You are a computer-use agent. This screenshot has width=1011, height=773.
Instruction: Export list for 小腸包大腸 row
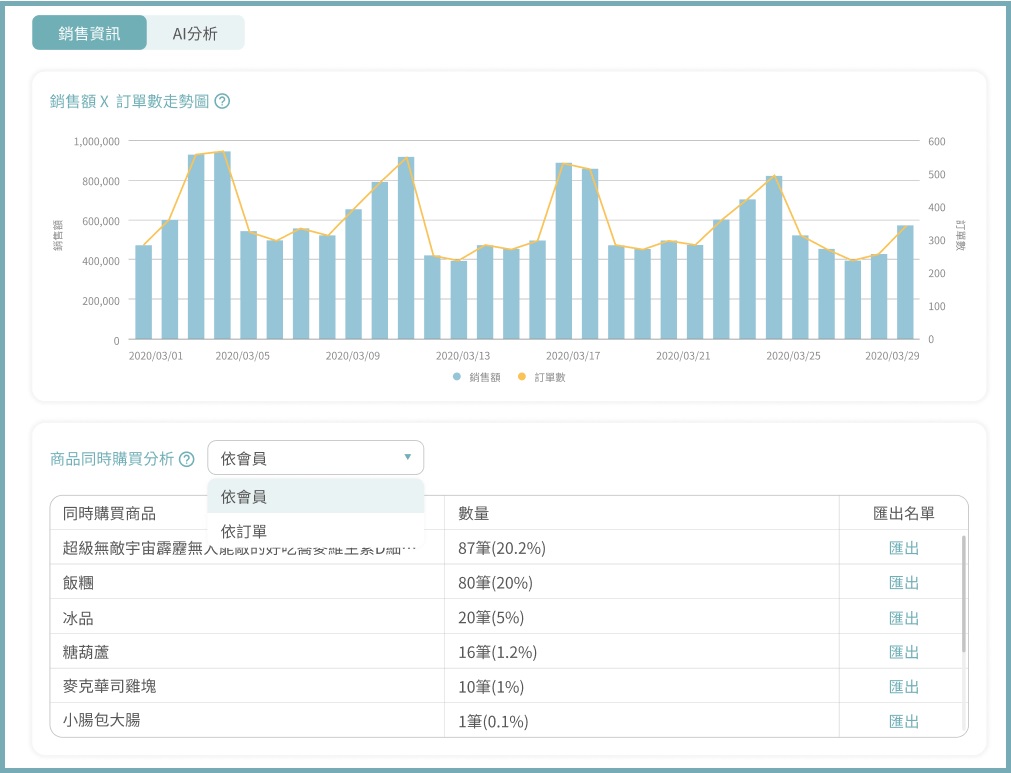(903, 721)
